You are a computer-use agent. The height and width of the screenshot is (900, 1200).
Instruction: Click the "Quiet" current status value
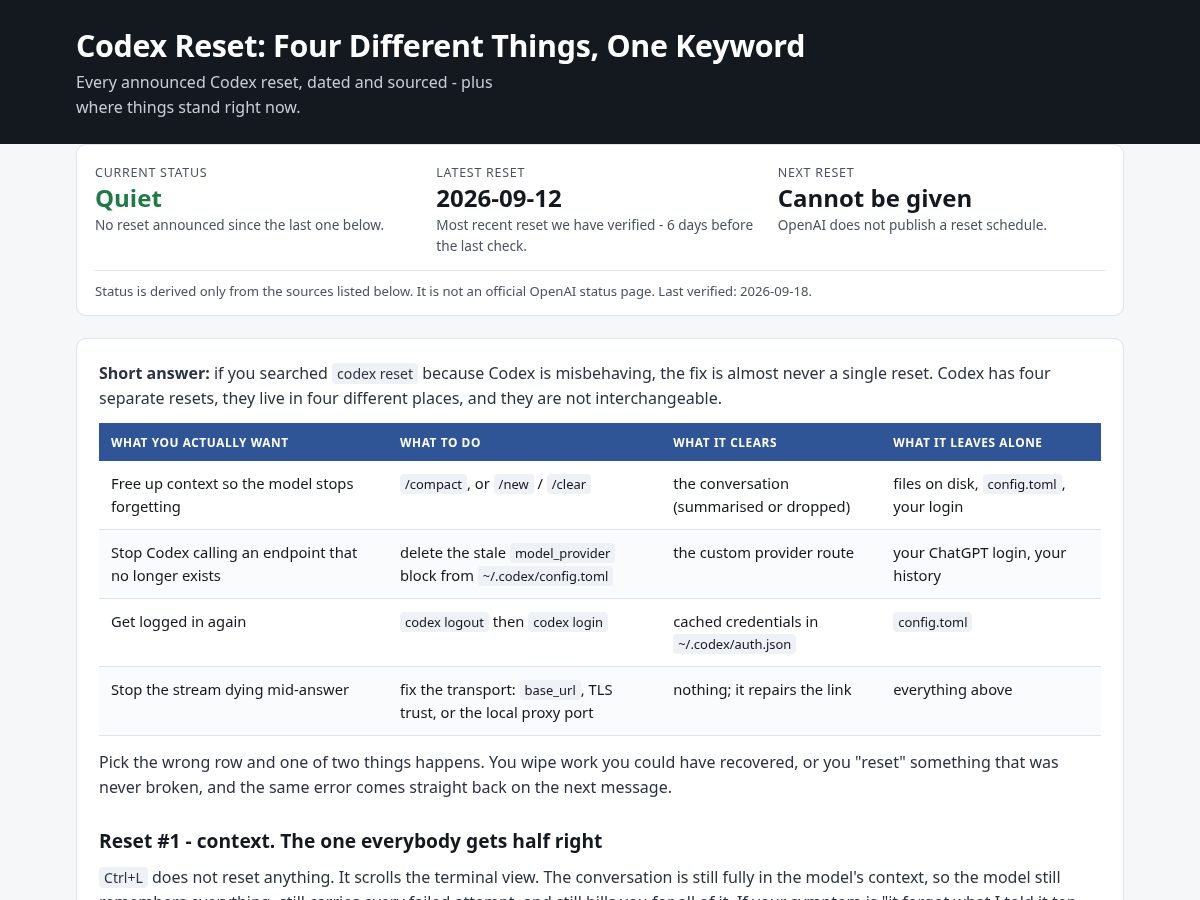[128, 198]
